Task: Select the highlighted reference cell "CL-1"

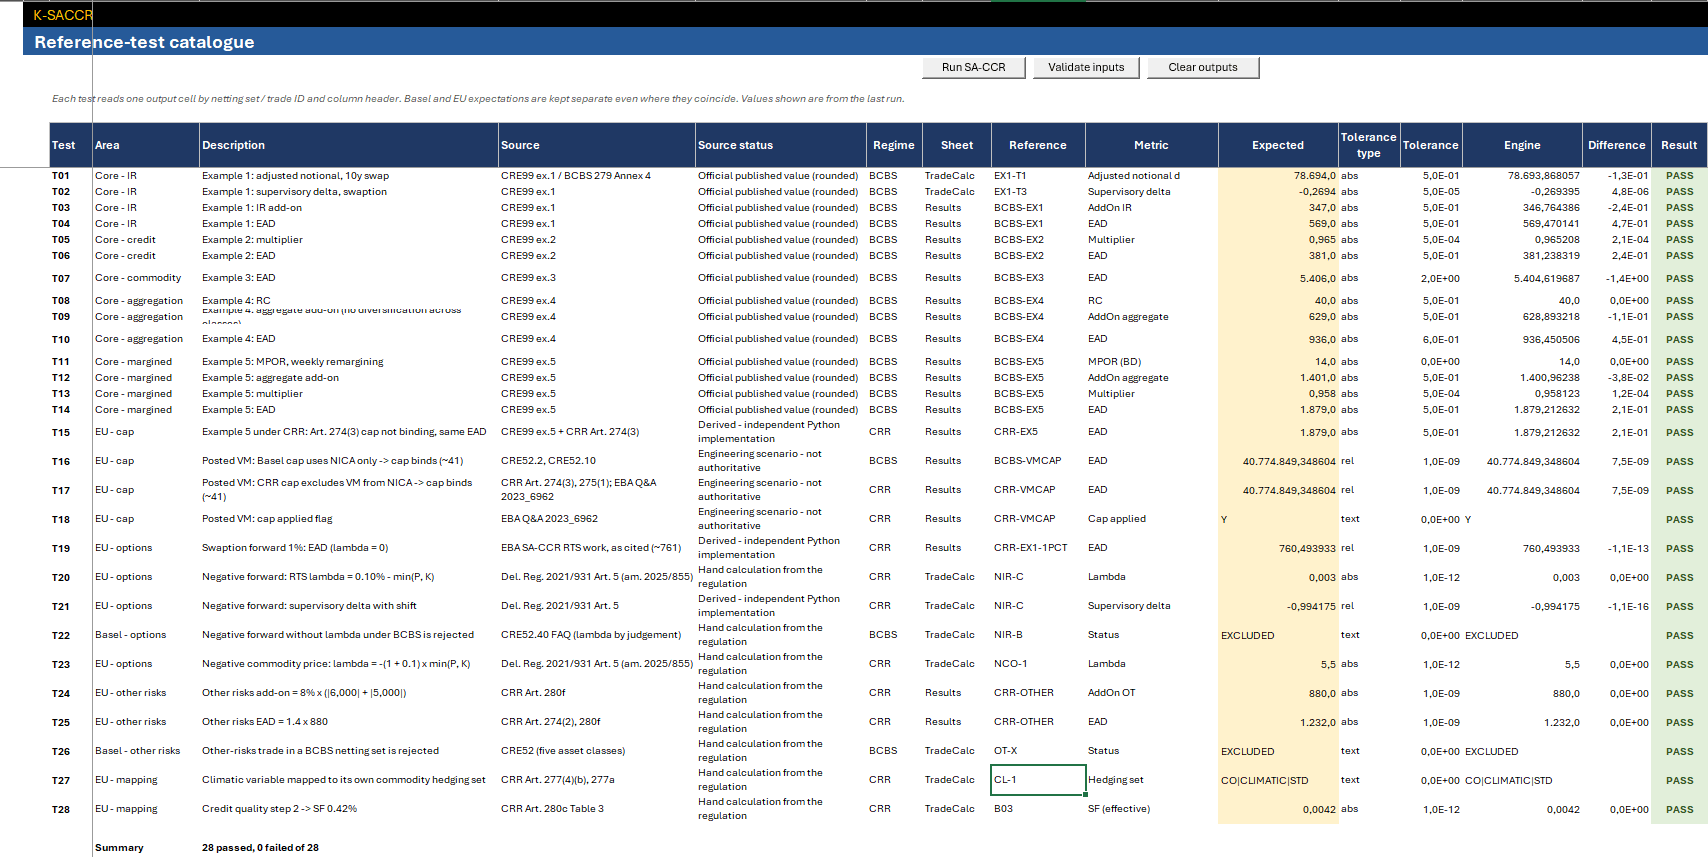Action: [1038, 780]
